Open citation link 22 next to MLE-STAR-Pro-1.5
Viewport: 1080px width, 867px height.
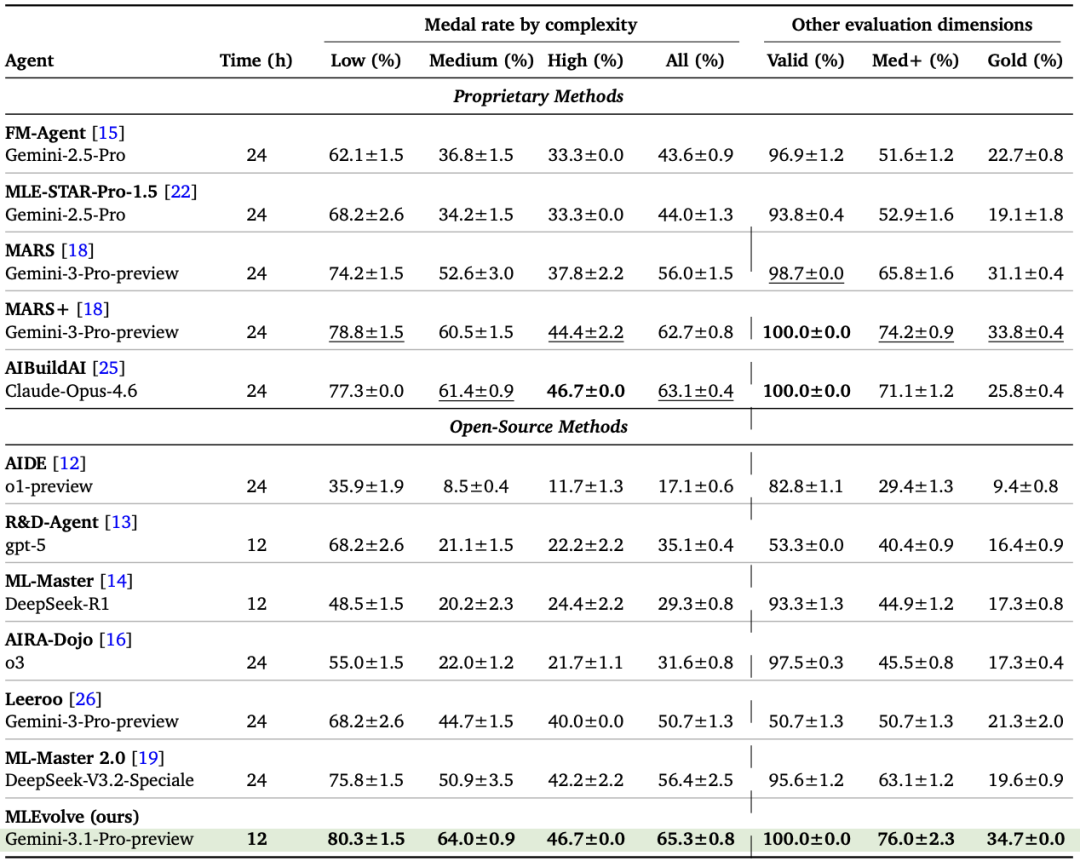(x=180, y=191)
